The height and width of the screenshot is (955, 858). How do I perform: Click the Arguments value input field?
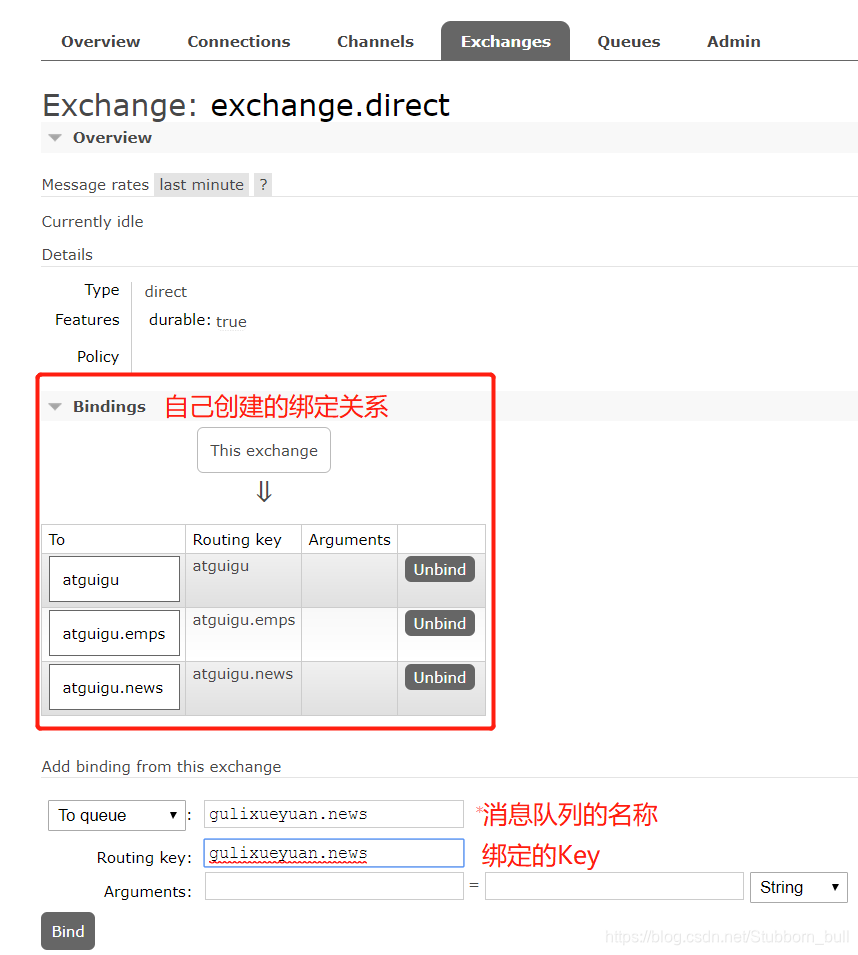[x=614, y=886]
